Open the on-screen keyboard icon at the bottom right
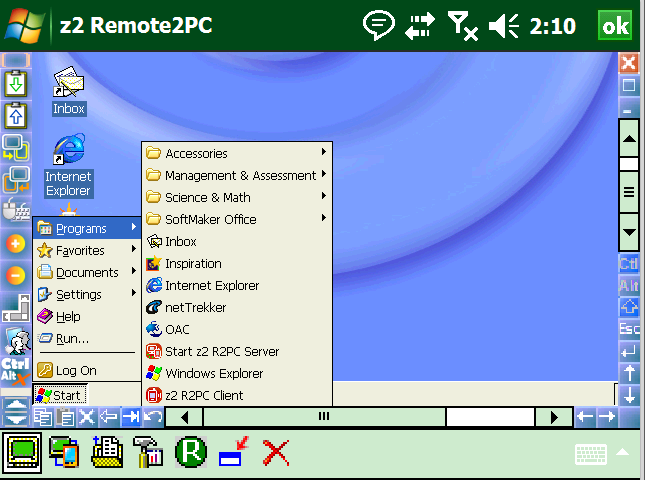 591,454
